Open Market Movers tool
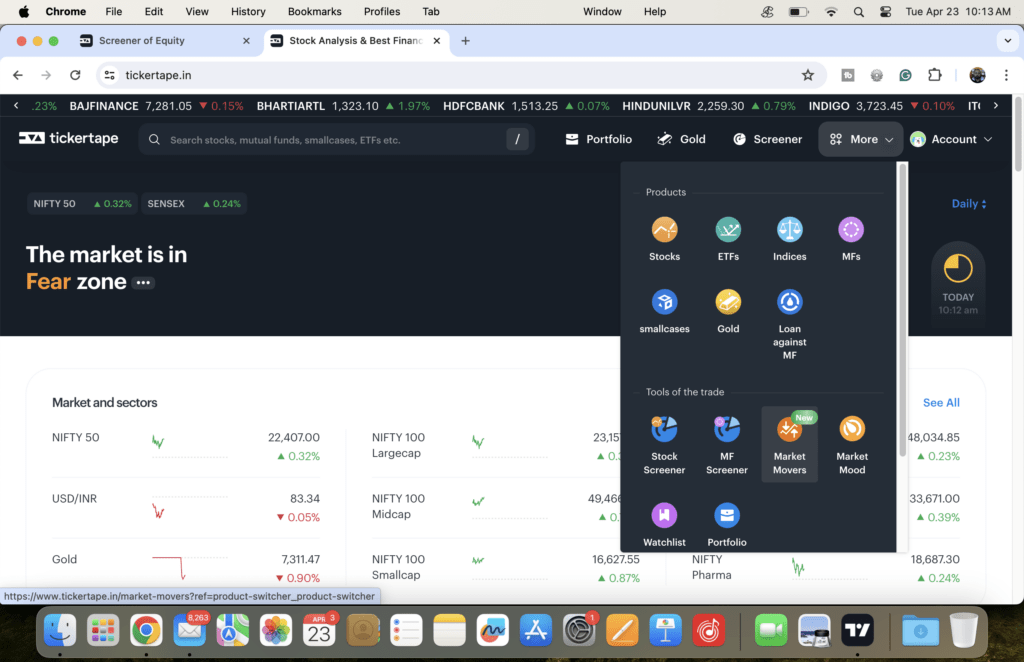Screen dimensions: 1024x662 (x=789, y=445)
